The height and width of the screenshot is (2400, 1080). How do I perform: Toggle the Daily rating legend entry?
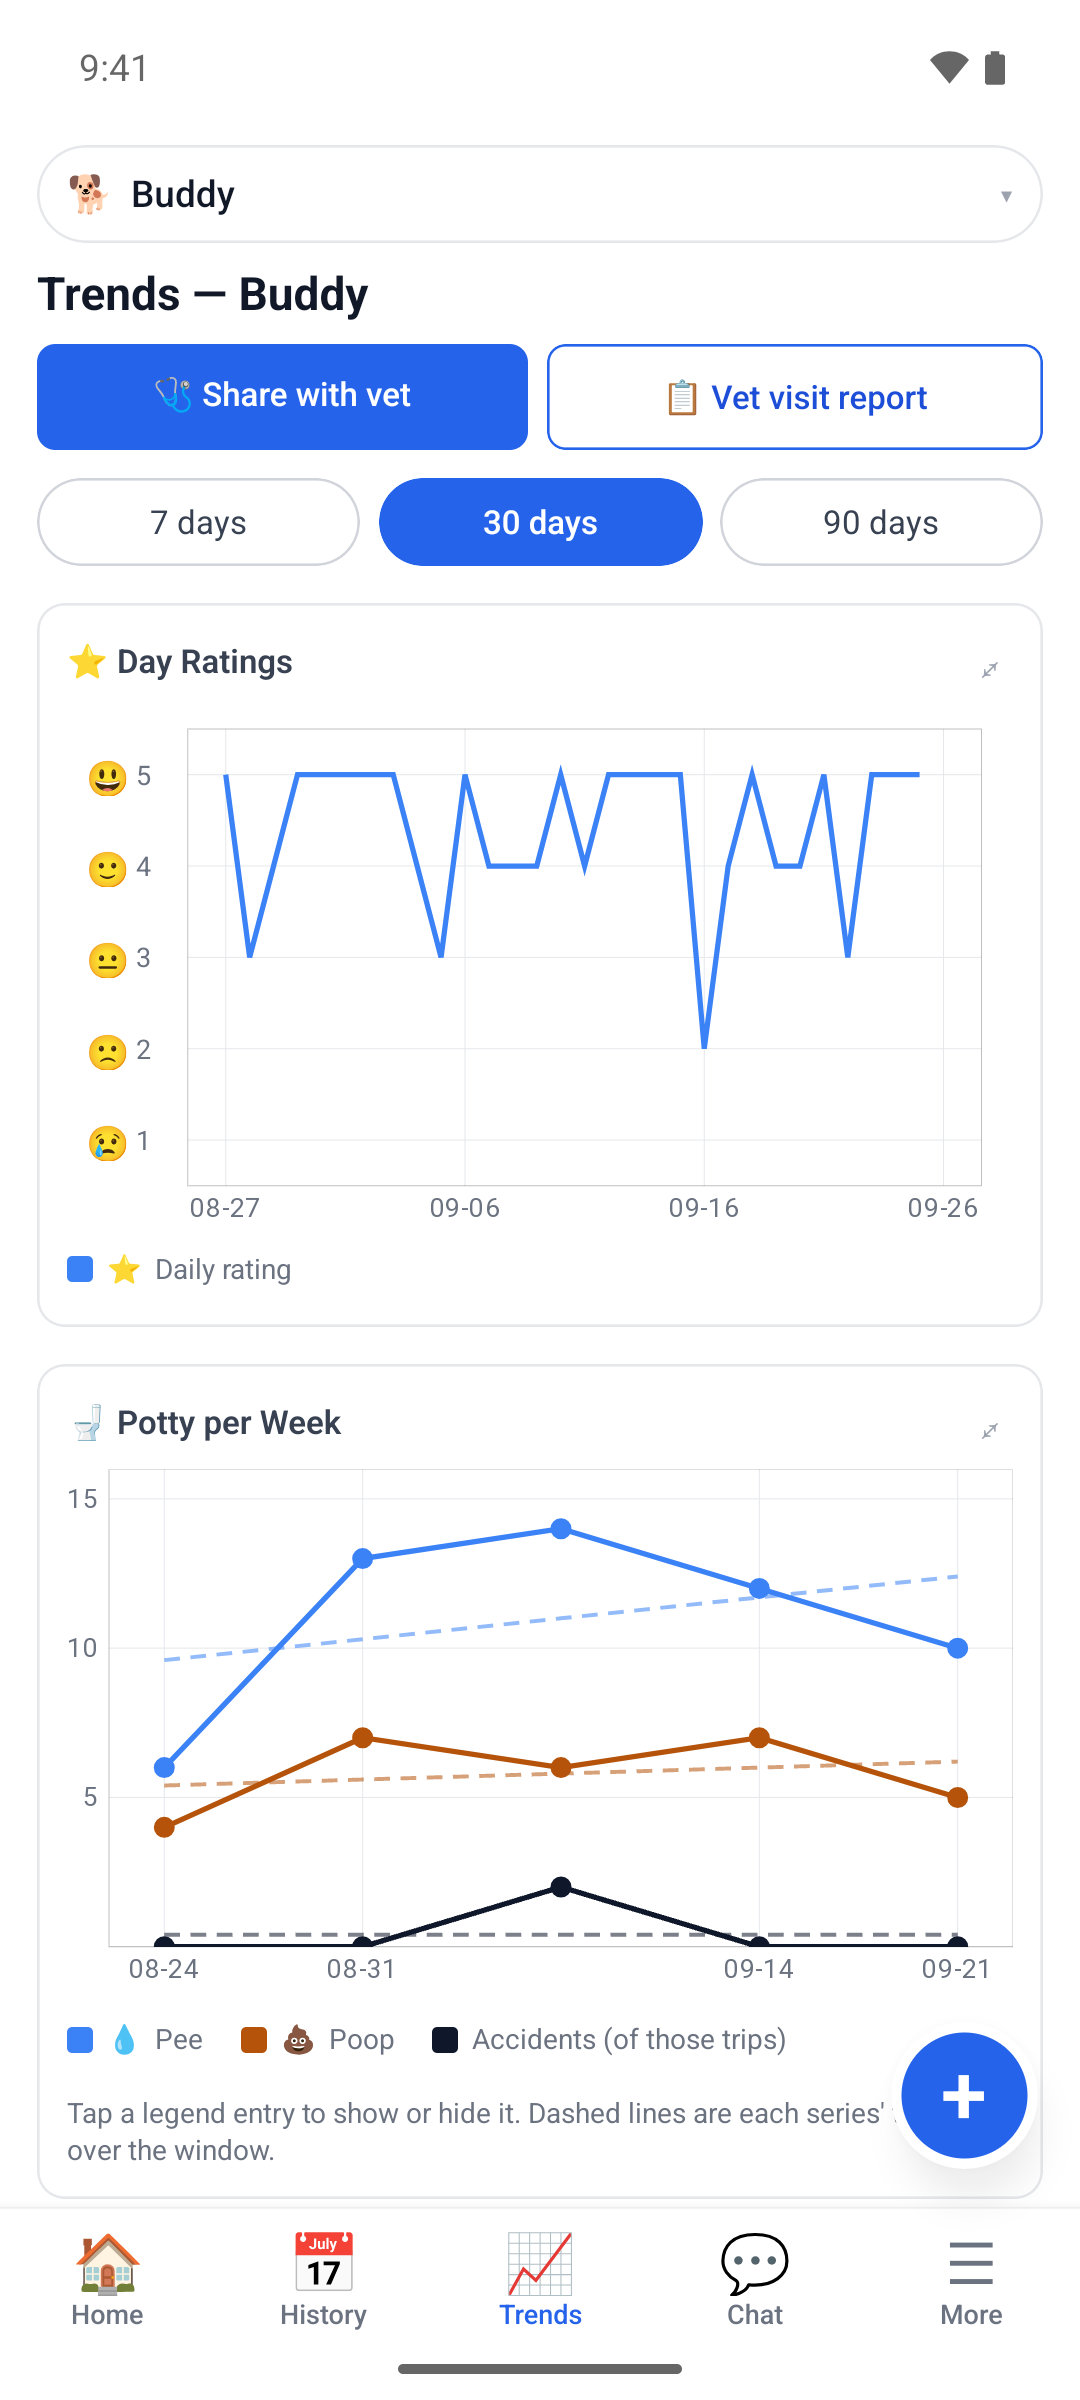180,1270
